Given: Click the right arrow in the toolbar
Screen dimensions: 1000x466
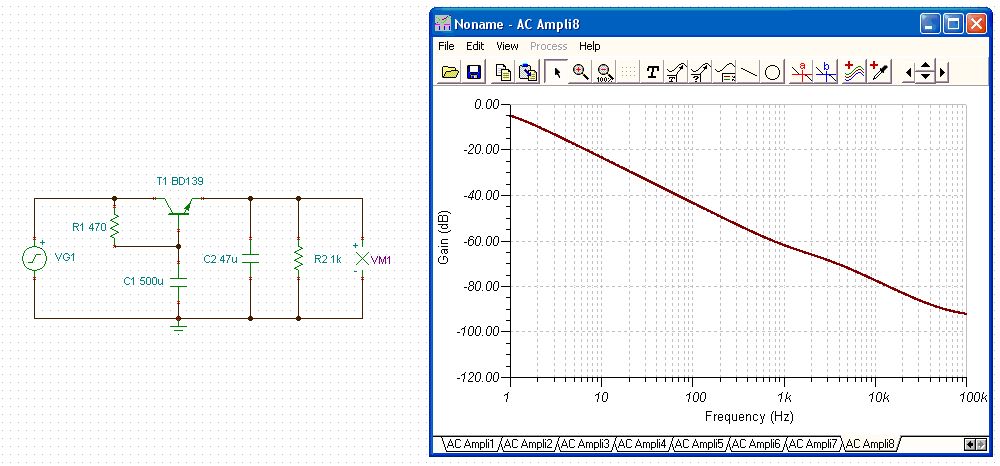Looking at the screenshot, I should click(x=941, y=73).
